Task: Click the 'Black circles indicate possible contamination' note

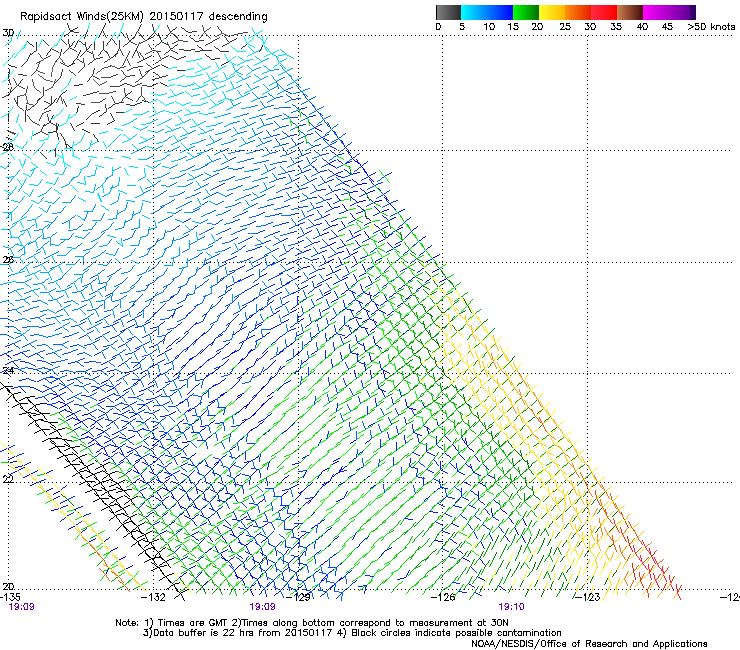Action: 455,633
